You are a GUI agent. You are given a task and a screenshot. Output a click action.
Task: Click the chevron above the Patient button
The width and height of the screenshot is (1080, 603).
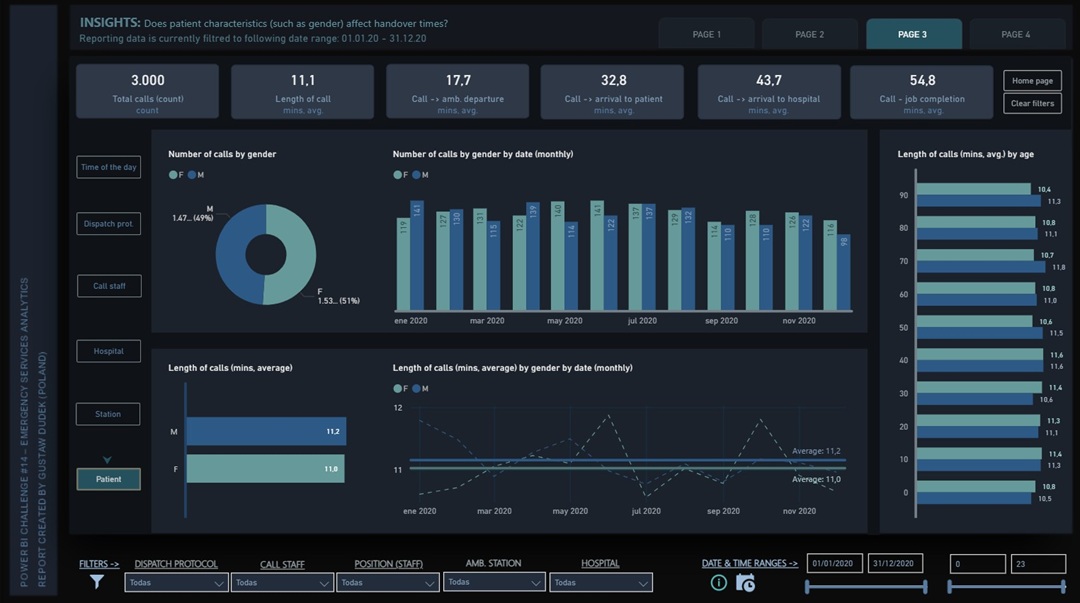[x=108, y=460]
